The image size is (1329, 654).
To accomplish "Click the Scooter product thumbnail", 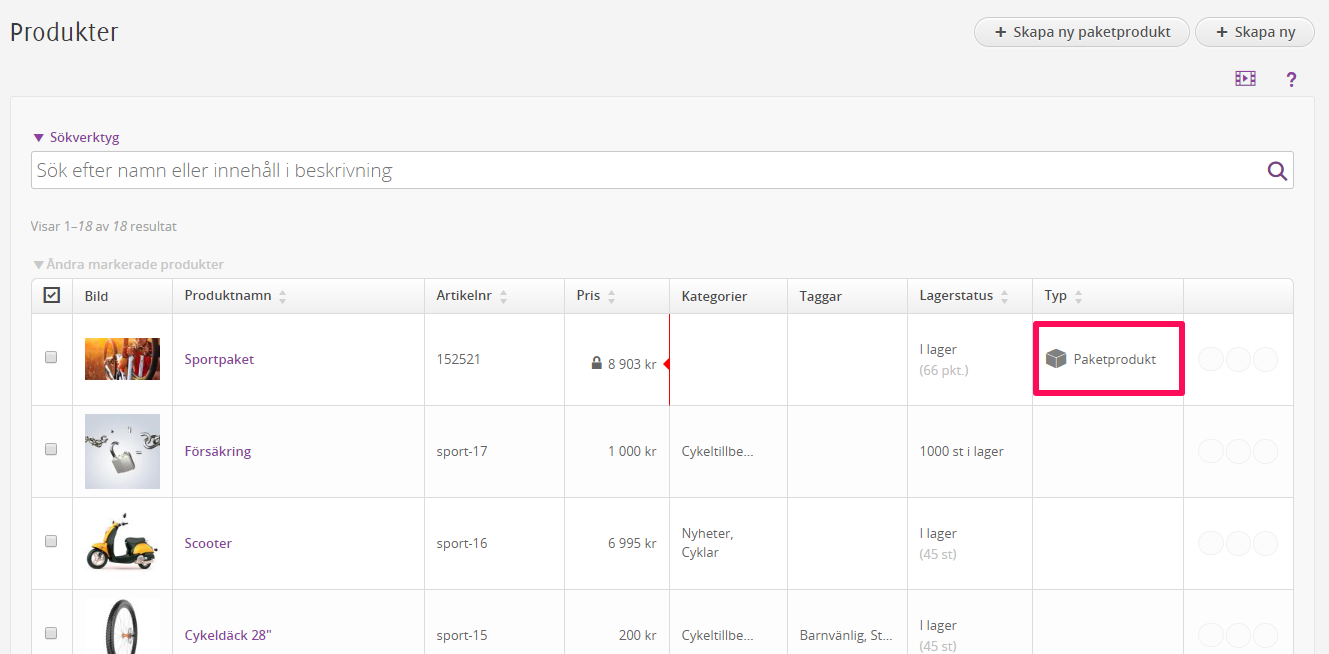I will [122, 542].
